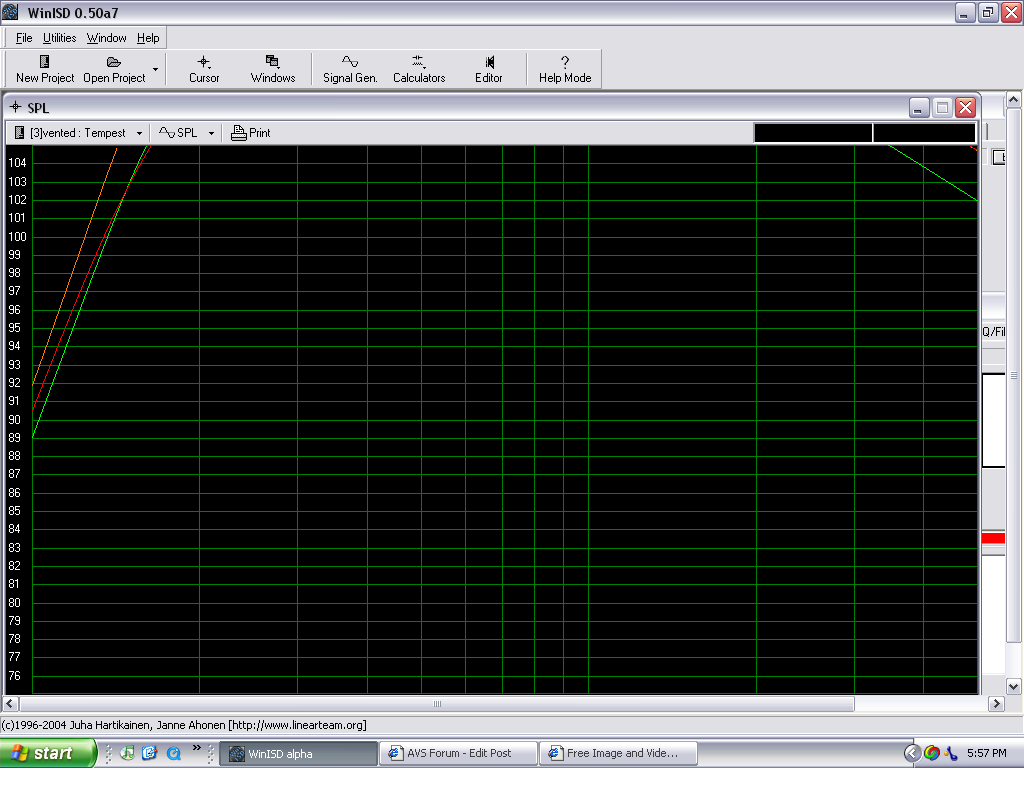Open the Utilities menu

[59, 38]
